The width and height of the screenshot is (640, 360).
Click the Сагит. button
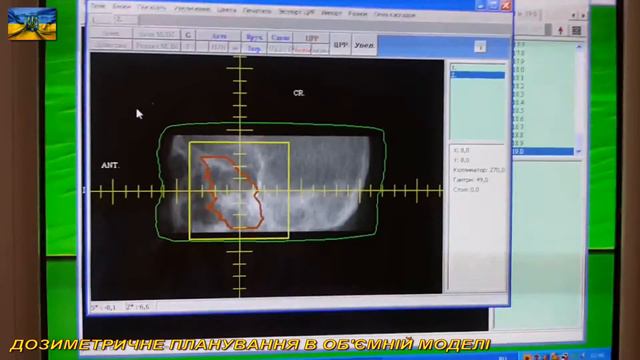click(x=280, y=38)
